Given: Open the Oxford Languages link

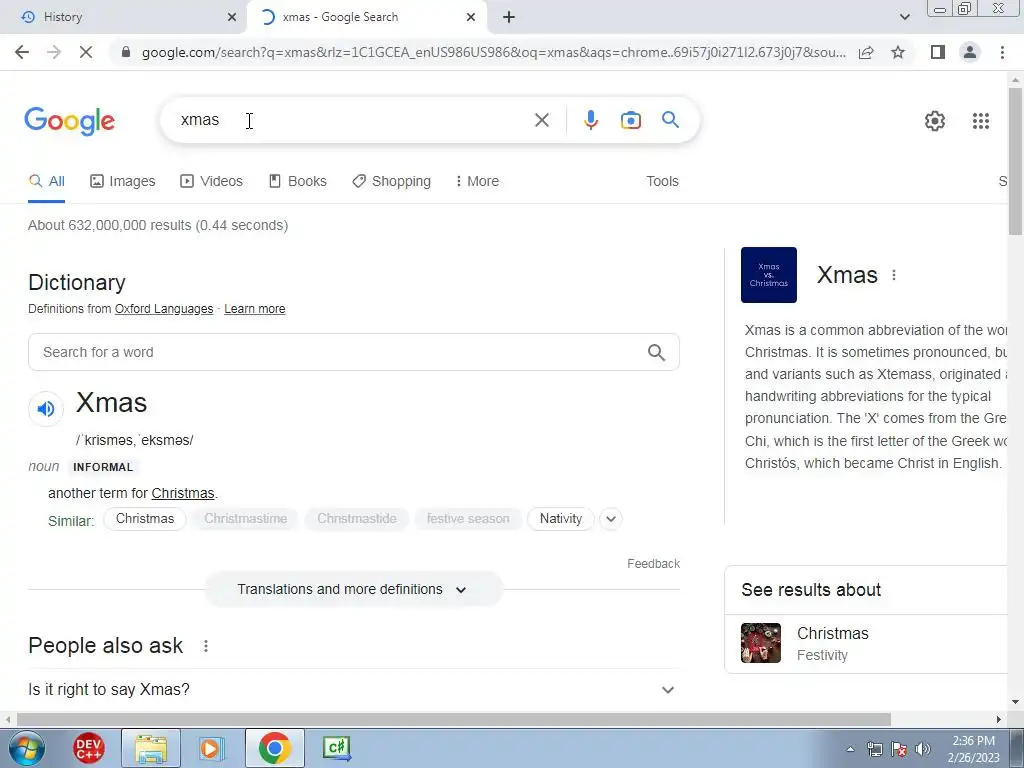Looking at the screenshot, I should click(x=164, y=309).
